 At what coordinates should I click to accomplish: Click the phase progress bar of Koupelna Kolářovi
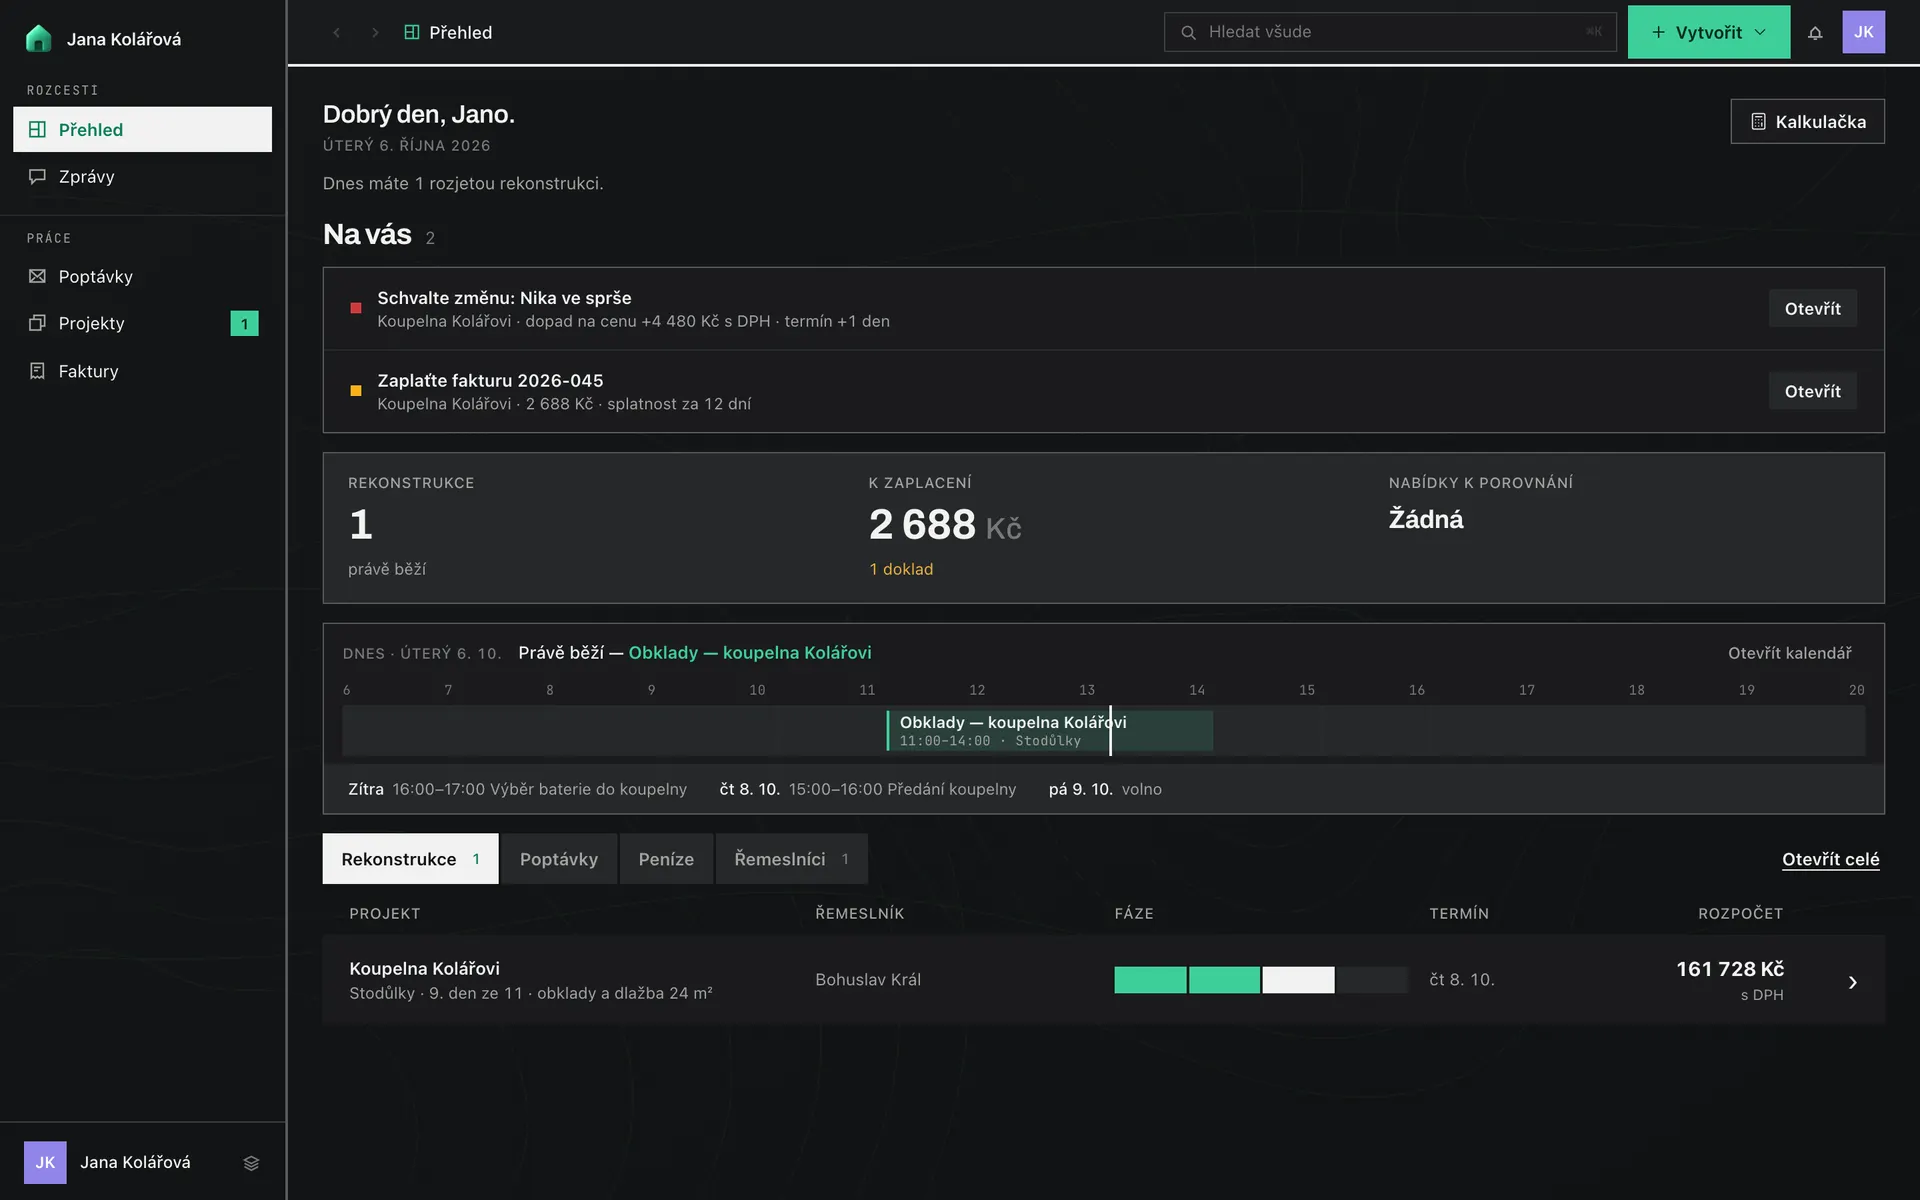pyautogui.click(x=1260, y=980)
